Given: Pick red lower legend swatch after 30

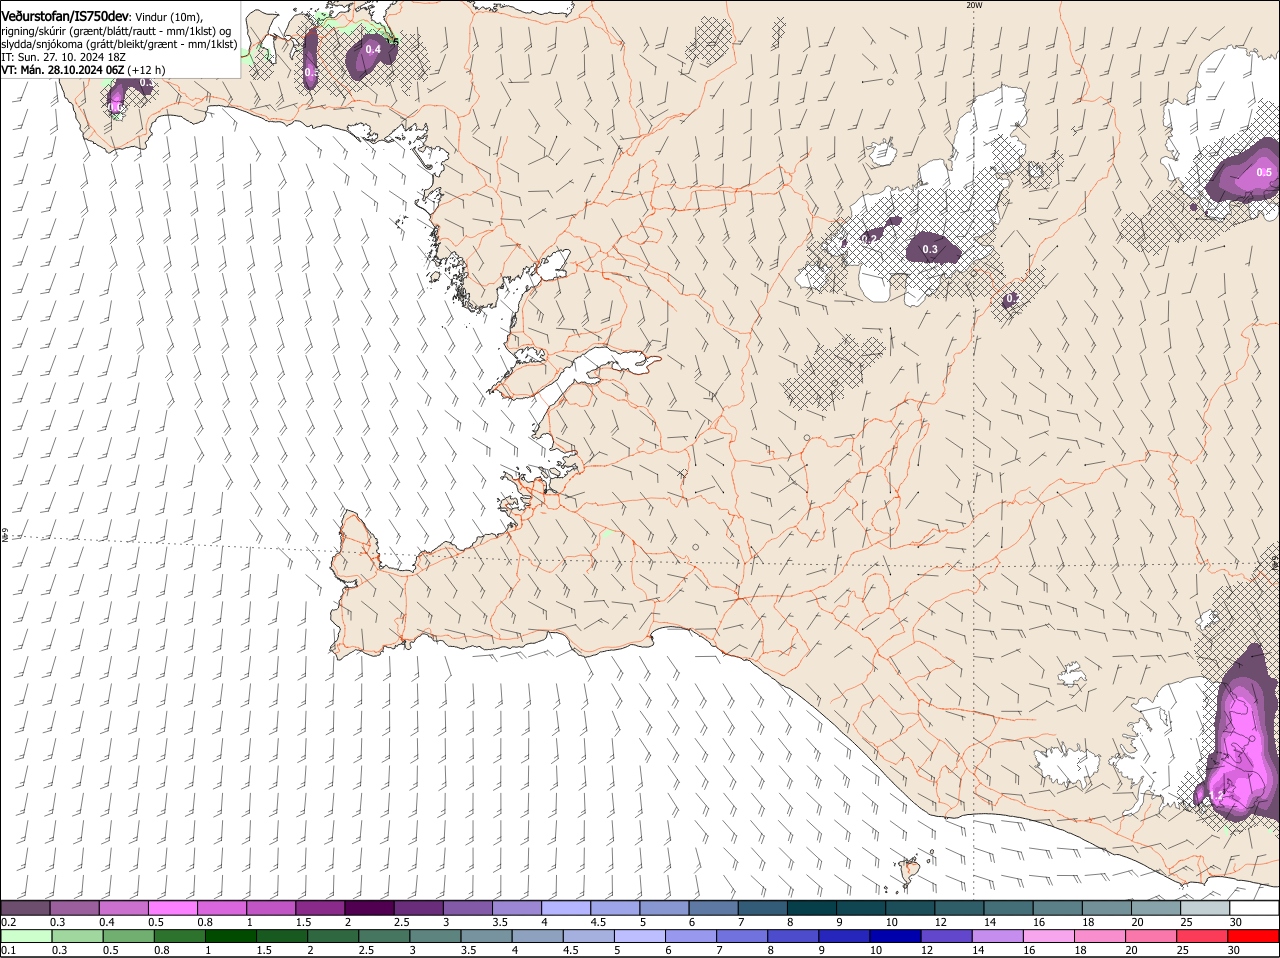Looking at the screenshot, I should [1253, 936].
